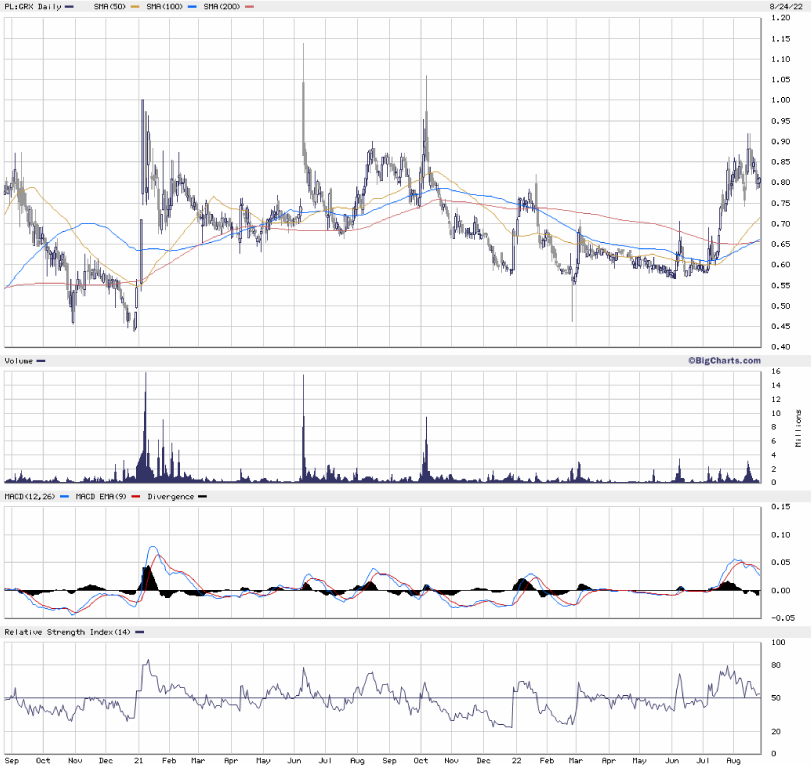Click the 16 value on volume axis

pos(774,372)
